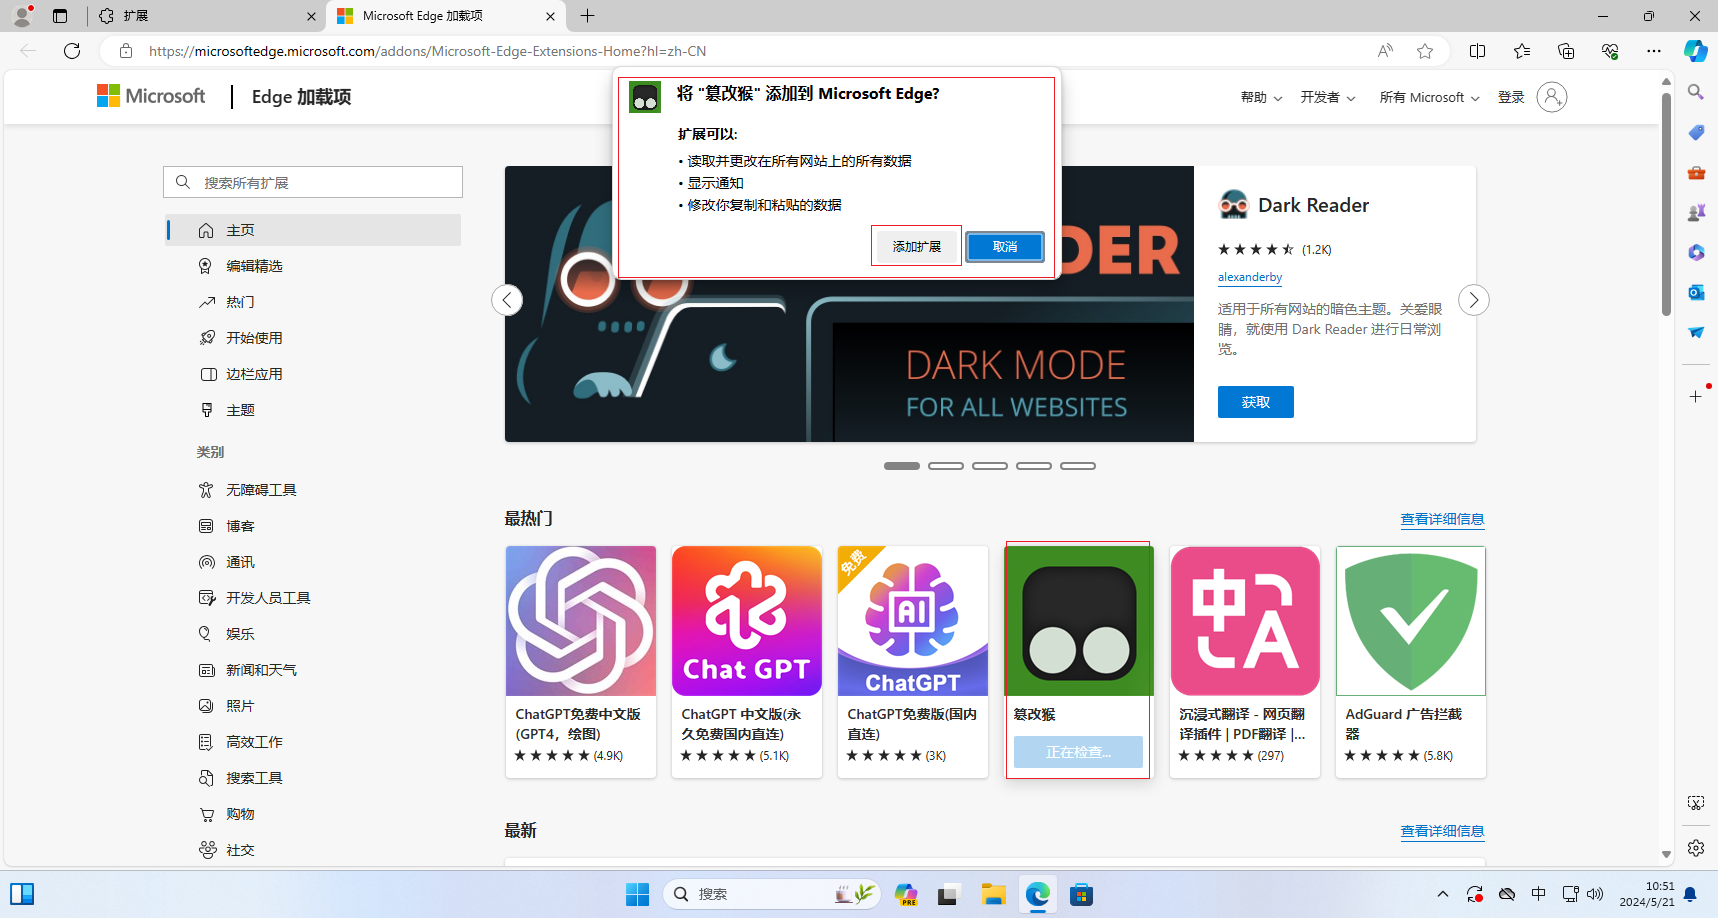Open the 购物 category

click(313, 814)
